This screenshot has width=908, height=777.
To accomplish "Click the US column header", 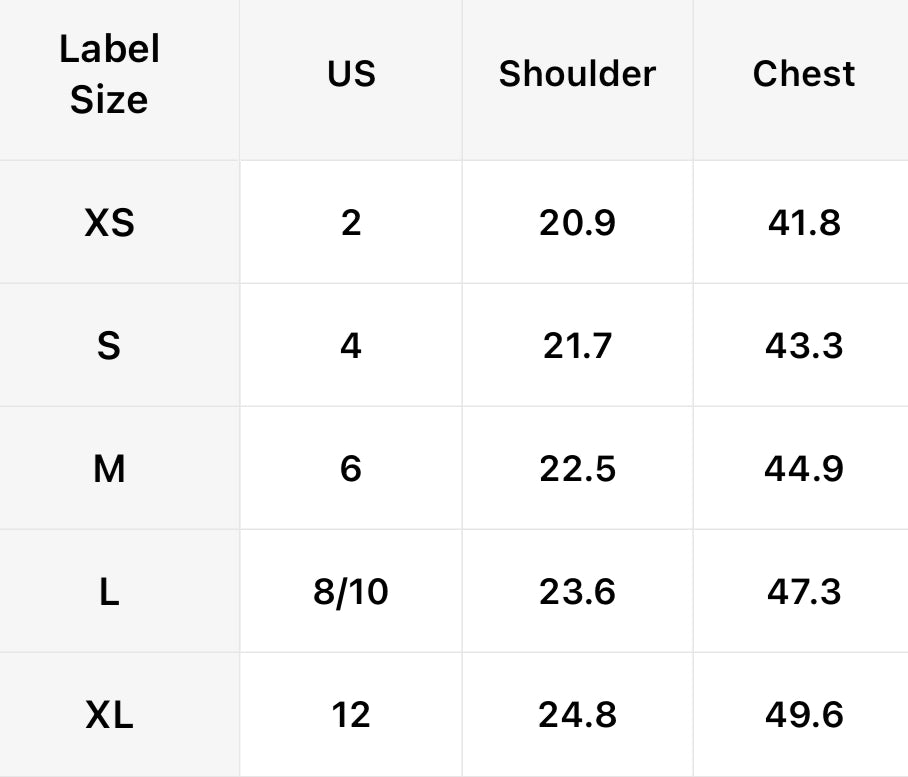I will 351,74.
